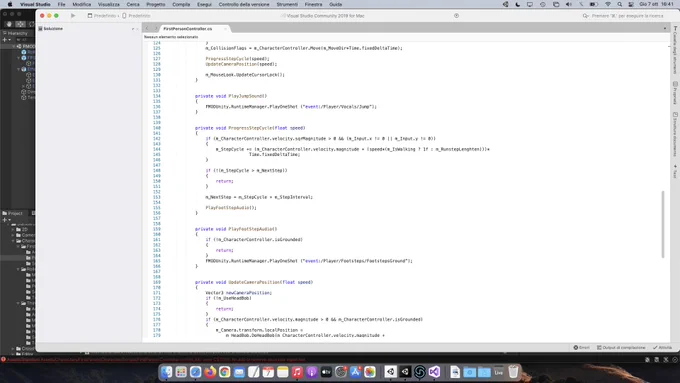Open the Proprietà side tab
Image resolution: width=680 pixels, height=383 pixels.
pos(675,93)
